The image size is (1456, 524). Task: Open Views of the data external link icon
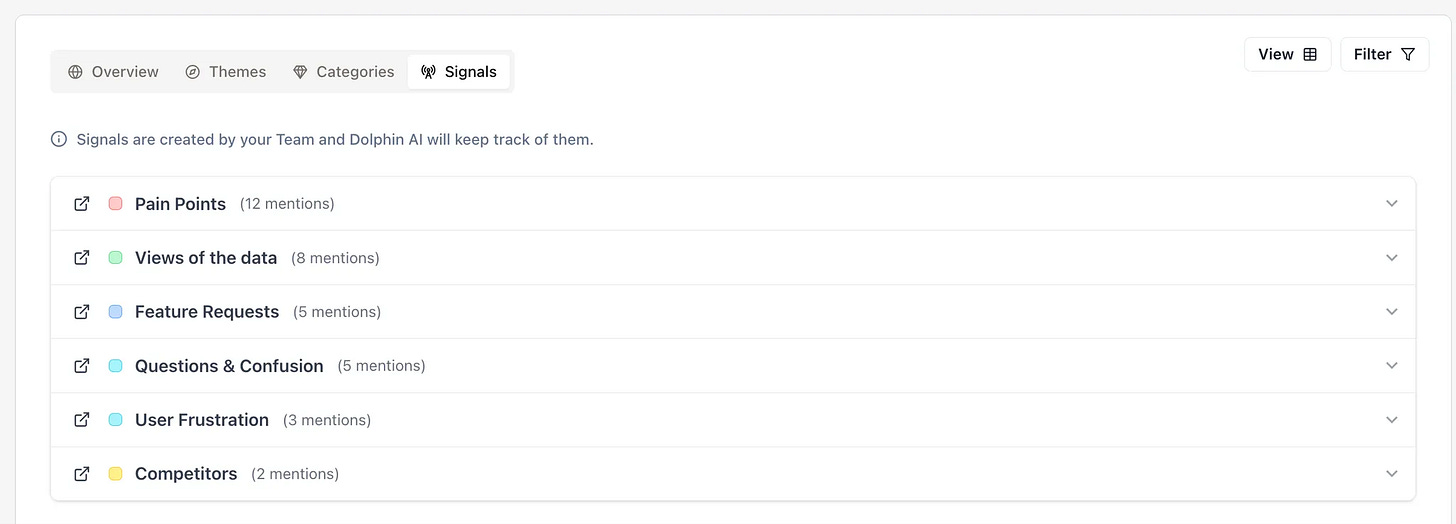82,258
